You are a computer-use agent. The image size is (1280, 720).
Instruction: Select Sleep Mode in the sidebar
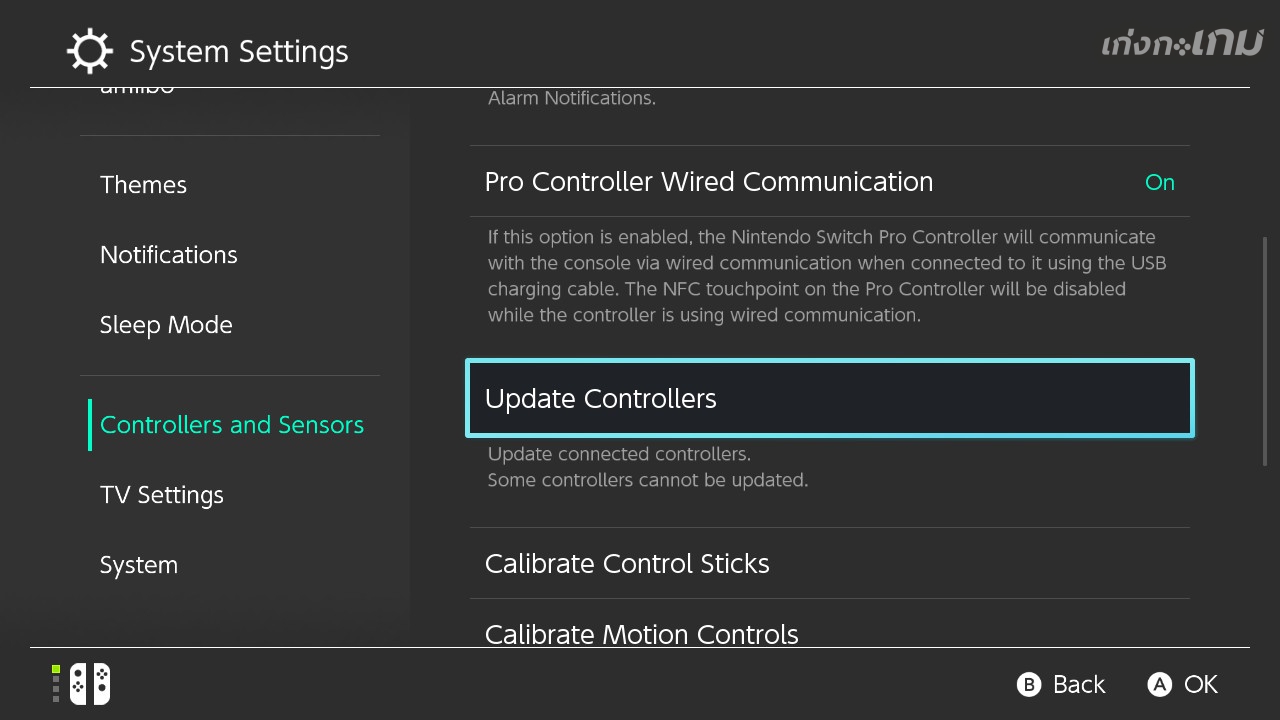[166, 325]
